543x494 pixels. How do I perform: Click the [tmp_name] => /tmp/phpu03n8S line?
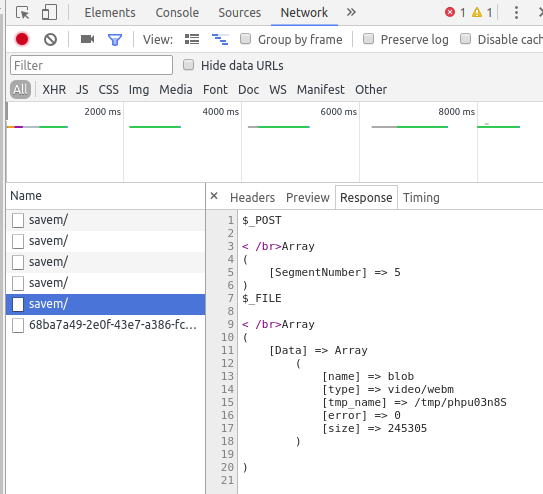point(414,402)
